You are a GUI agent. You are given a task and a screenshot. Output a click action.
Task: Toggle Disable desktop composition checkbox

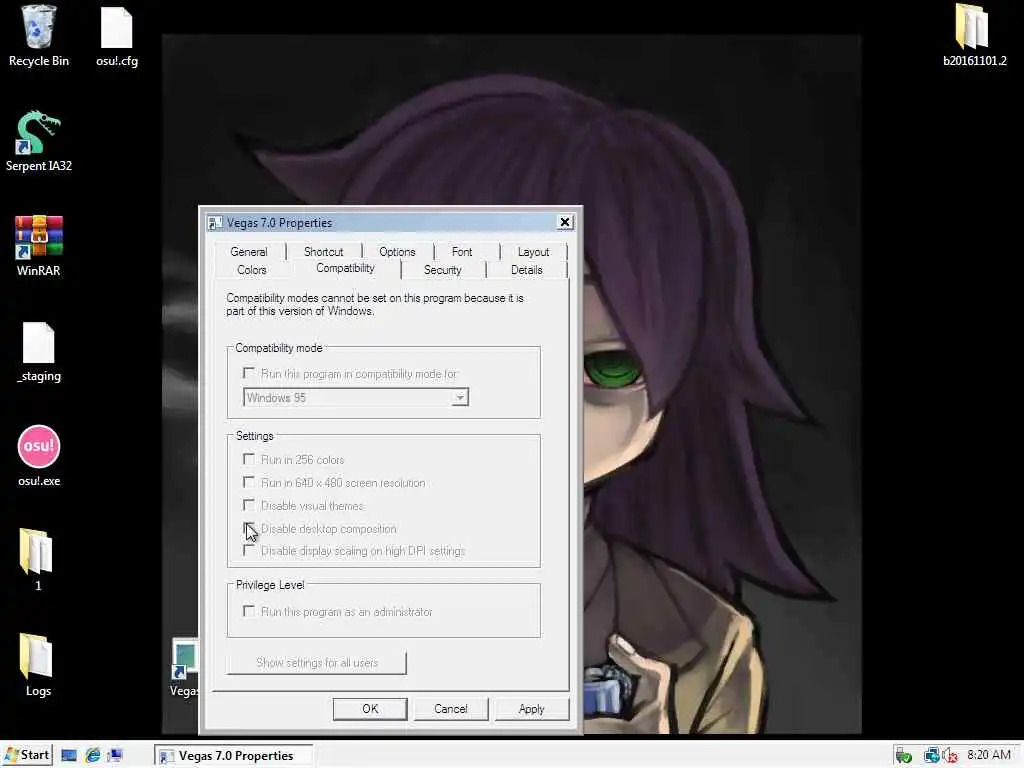[249, 528]
